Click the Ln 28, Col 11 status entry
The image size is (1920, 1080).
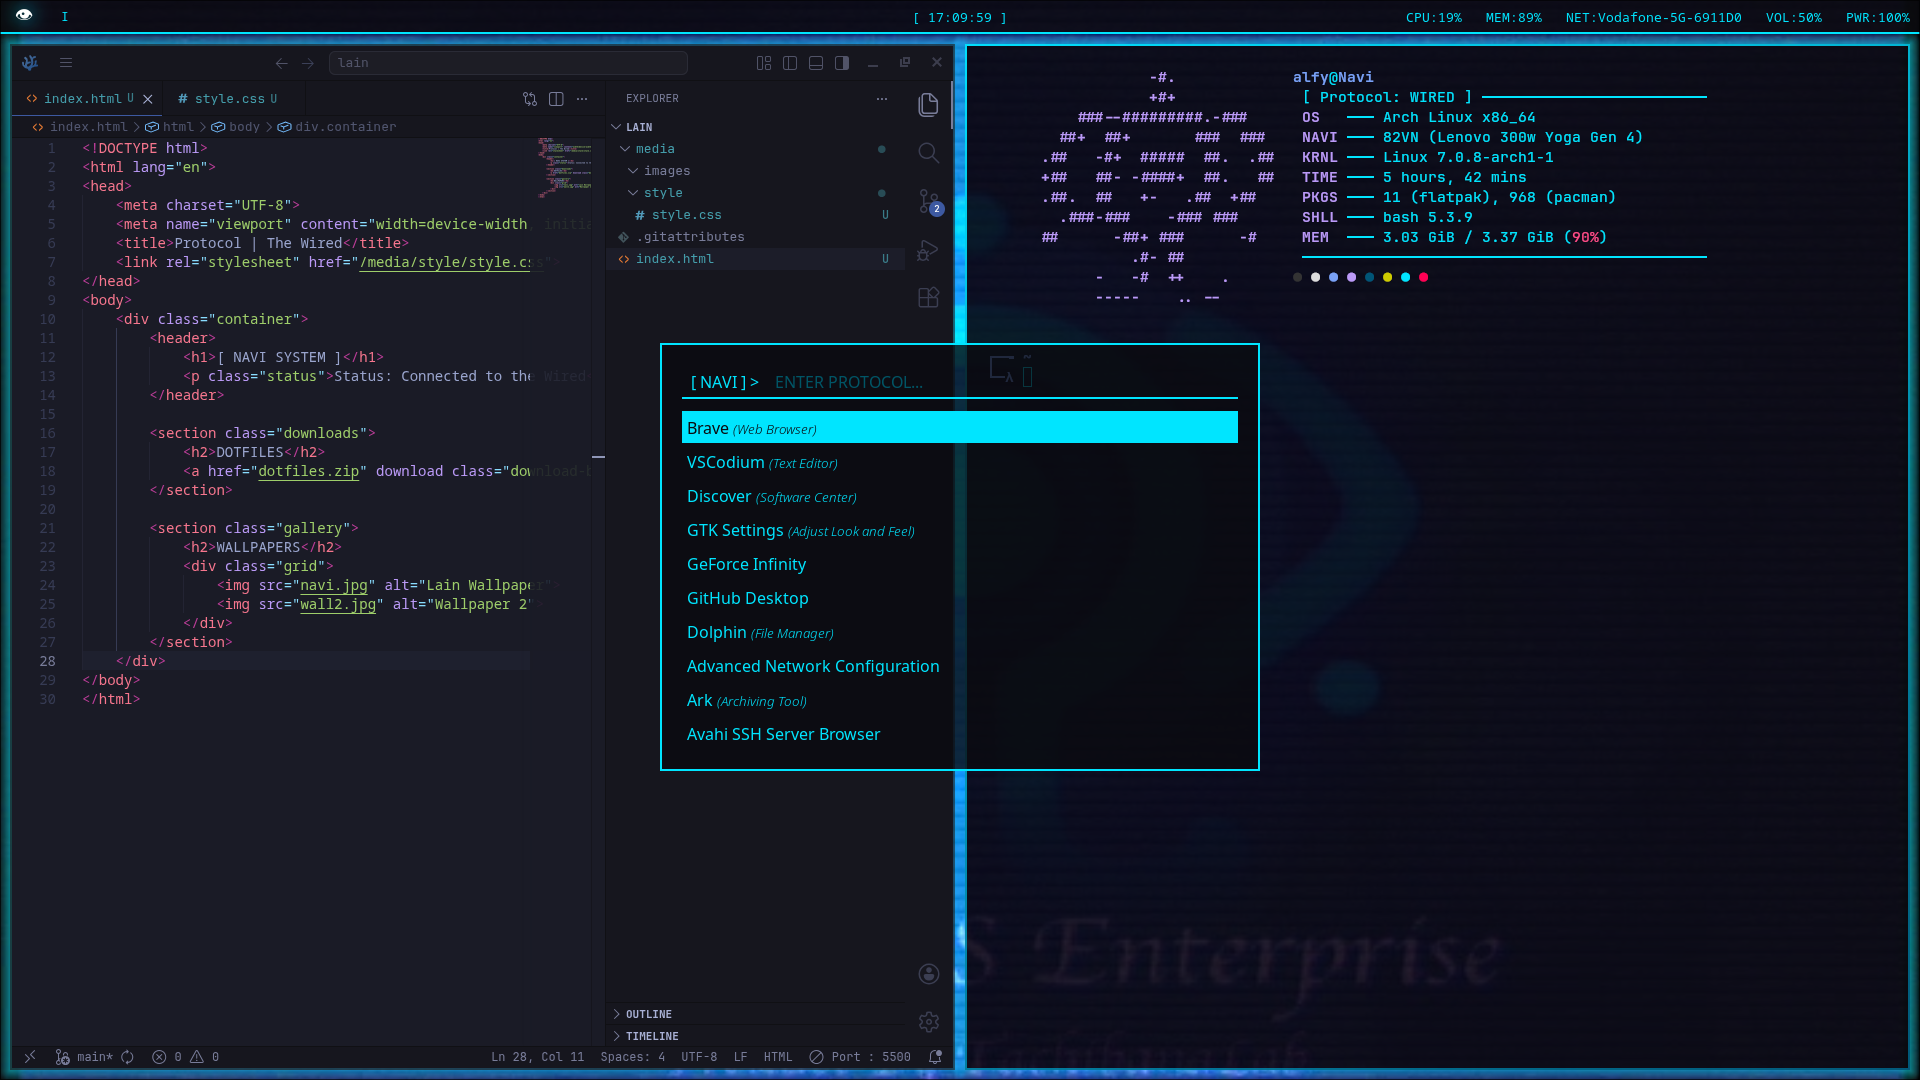point(537,1057)
